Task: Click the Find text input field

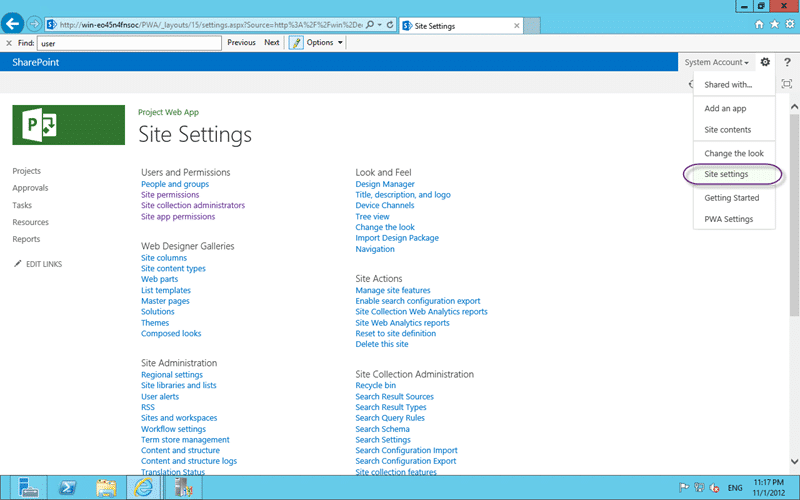Action: point(129,43)
